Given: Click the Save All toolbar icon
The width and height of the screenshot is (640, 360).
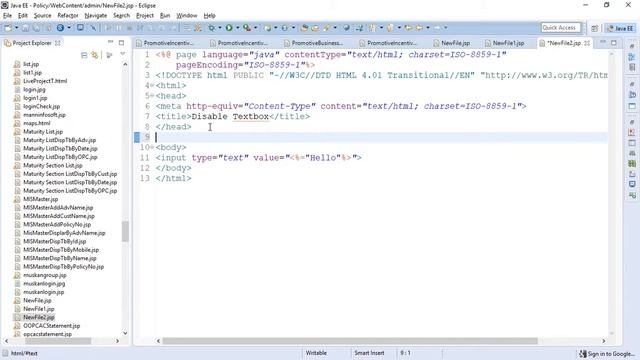Looking at the screenshot, I should coord(36,28).
